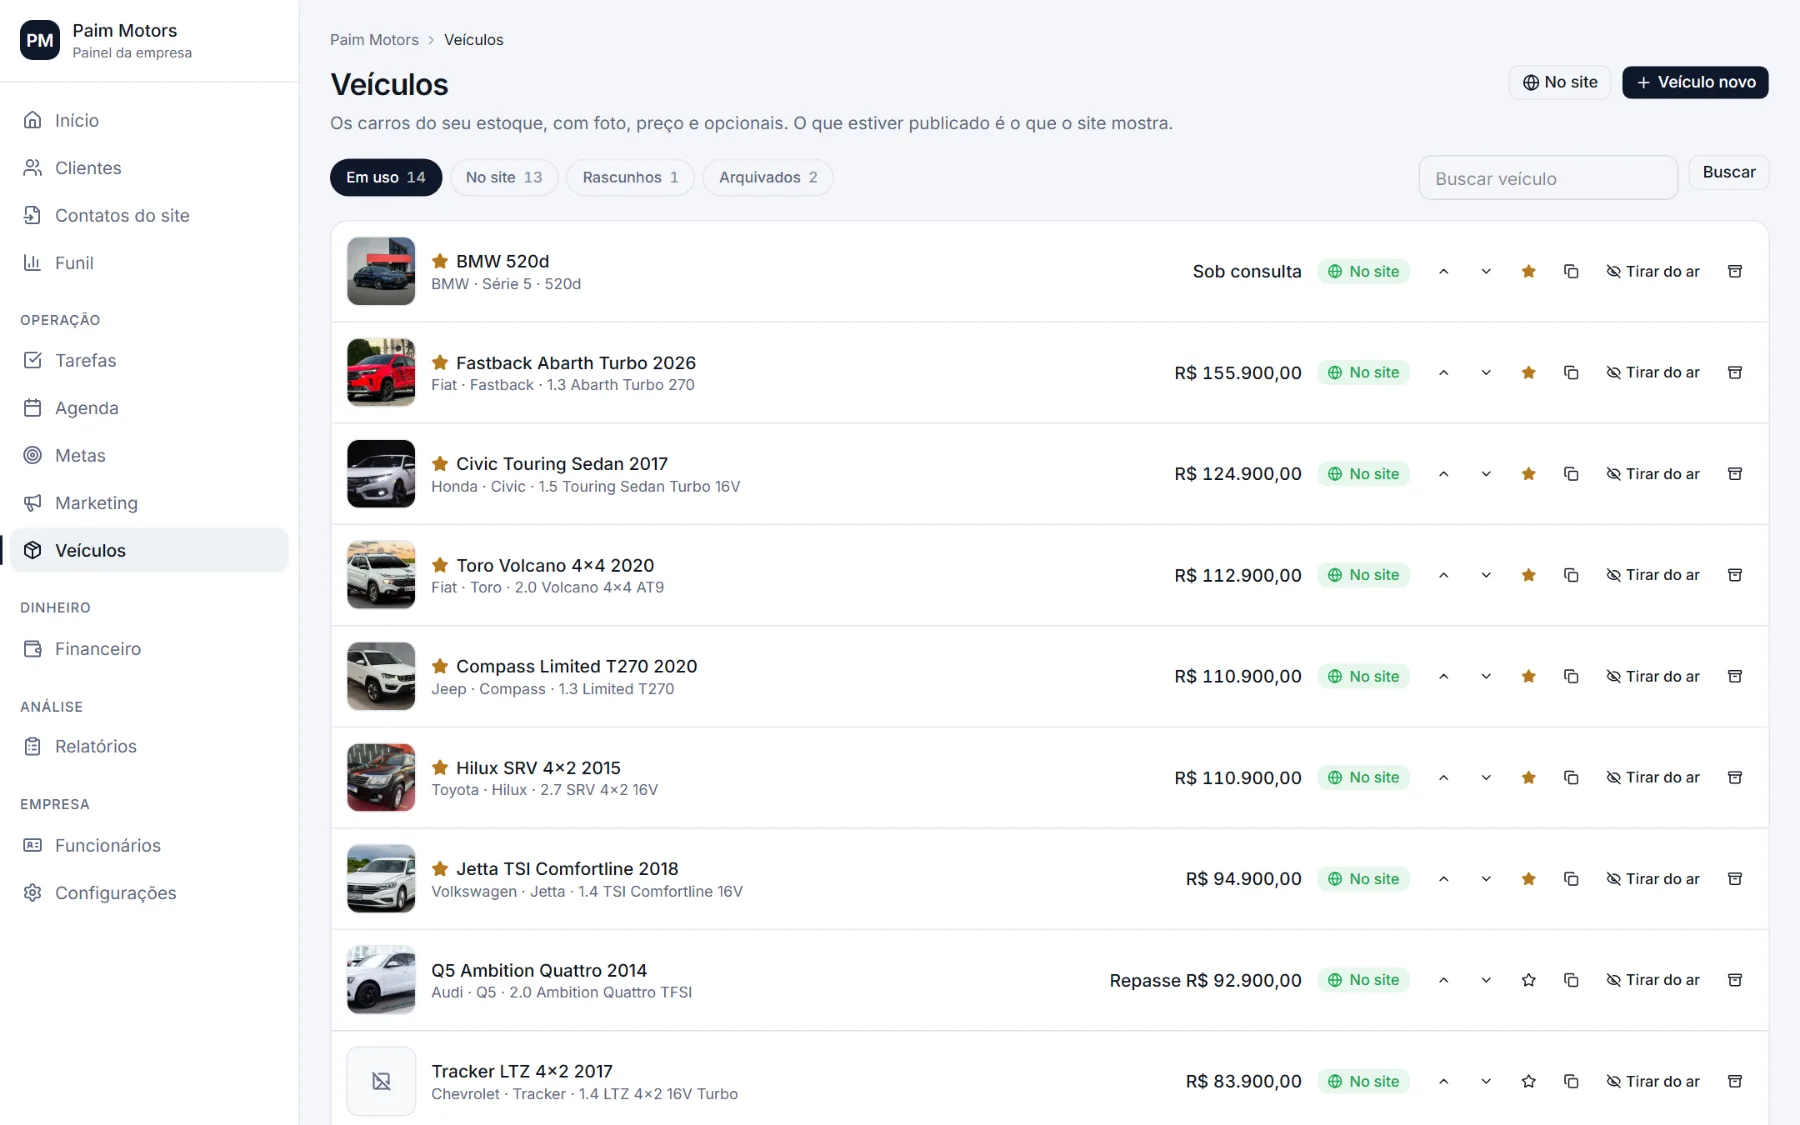This screenshot has height=1125, width=1800.
Task: Open the No site button in the header
Action: click(1560, 82)
